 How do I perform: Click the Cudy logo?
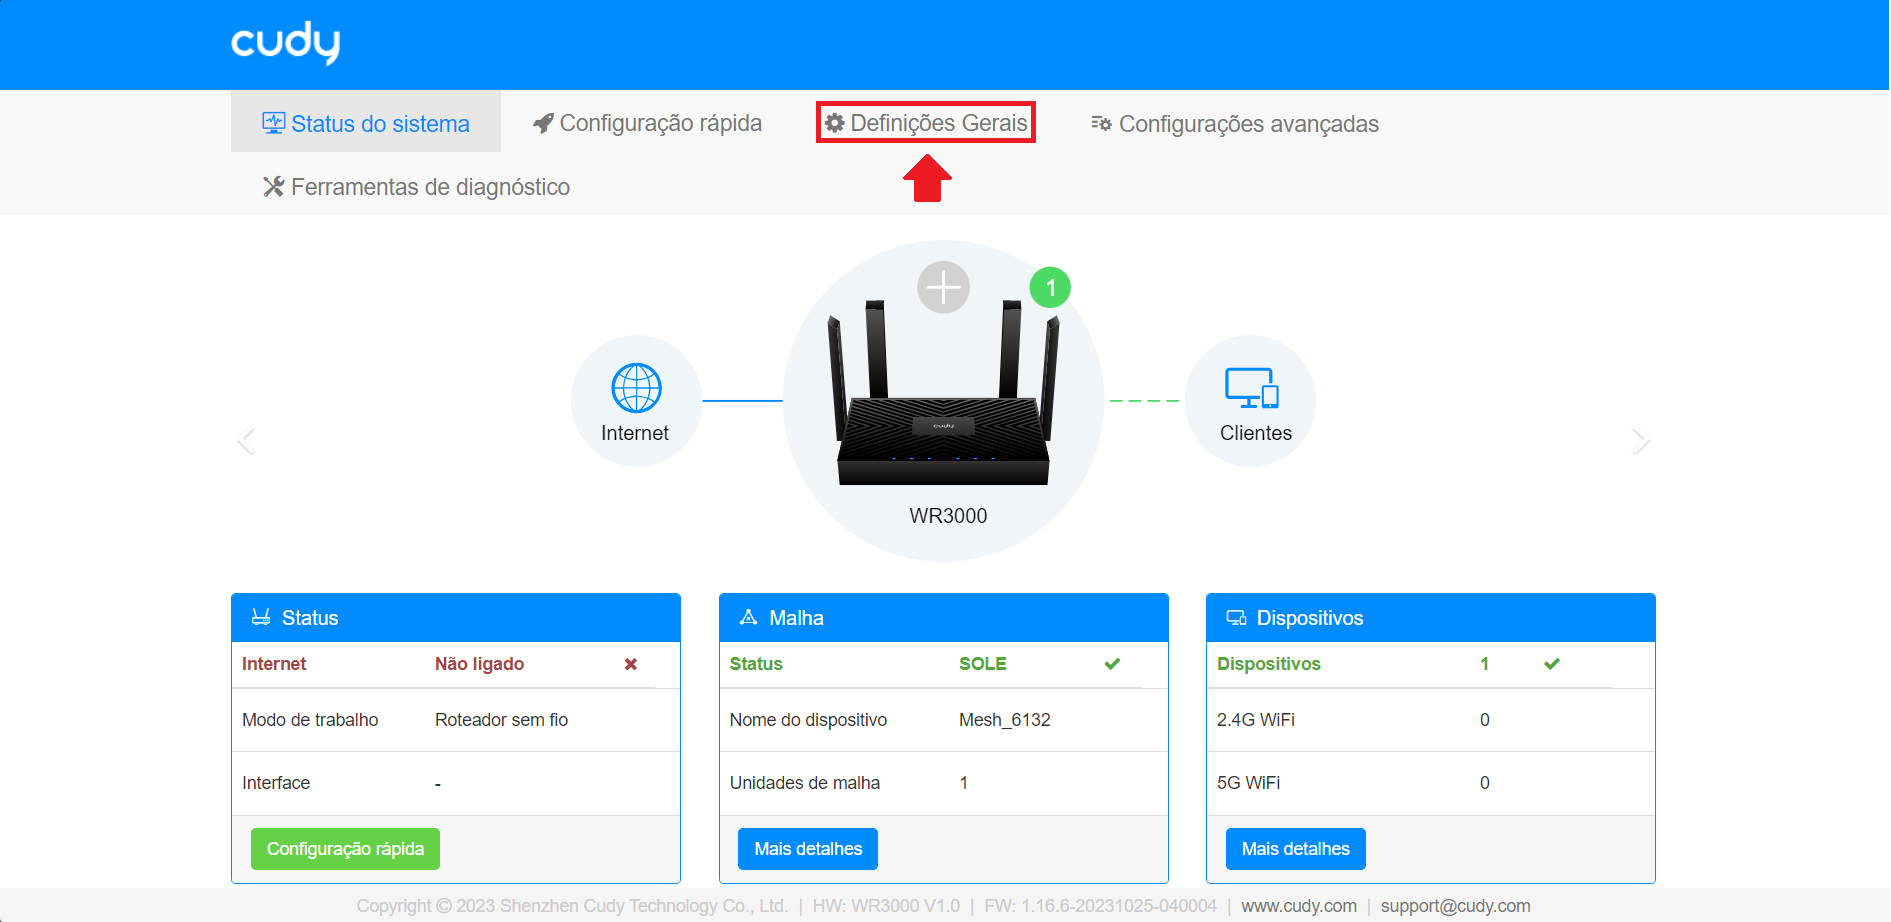tap(285, 43)
